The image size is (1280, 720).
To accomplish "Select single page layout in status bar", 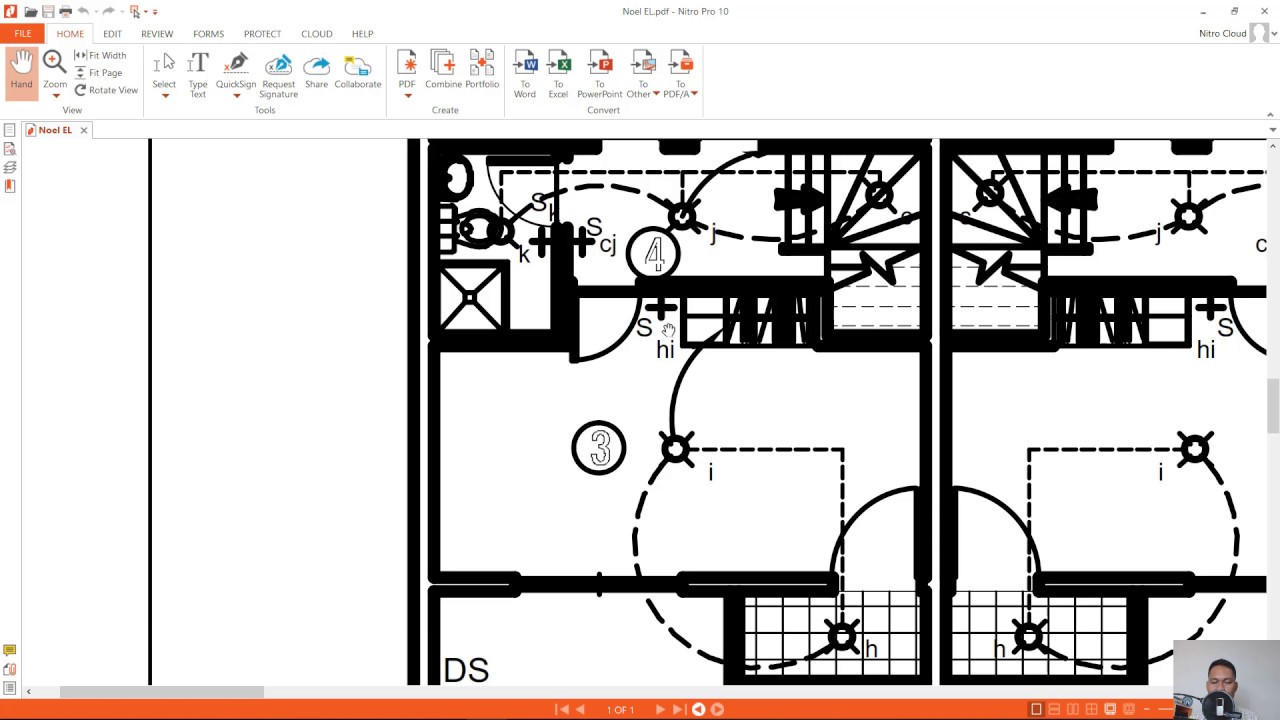I will (1036, 709).
